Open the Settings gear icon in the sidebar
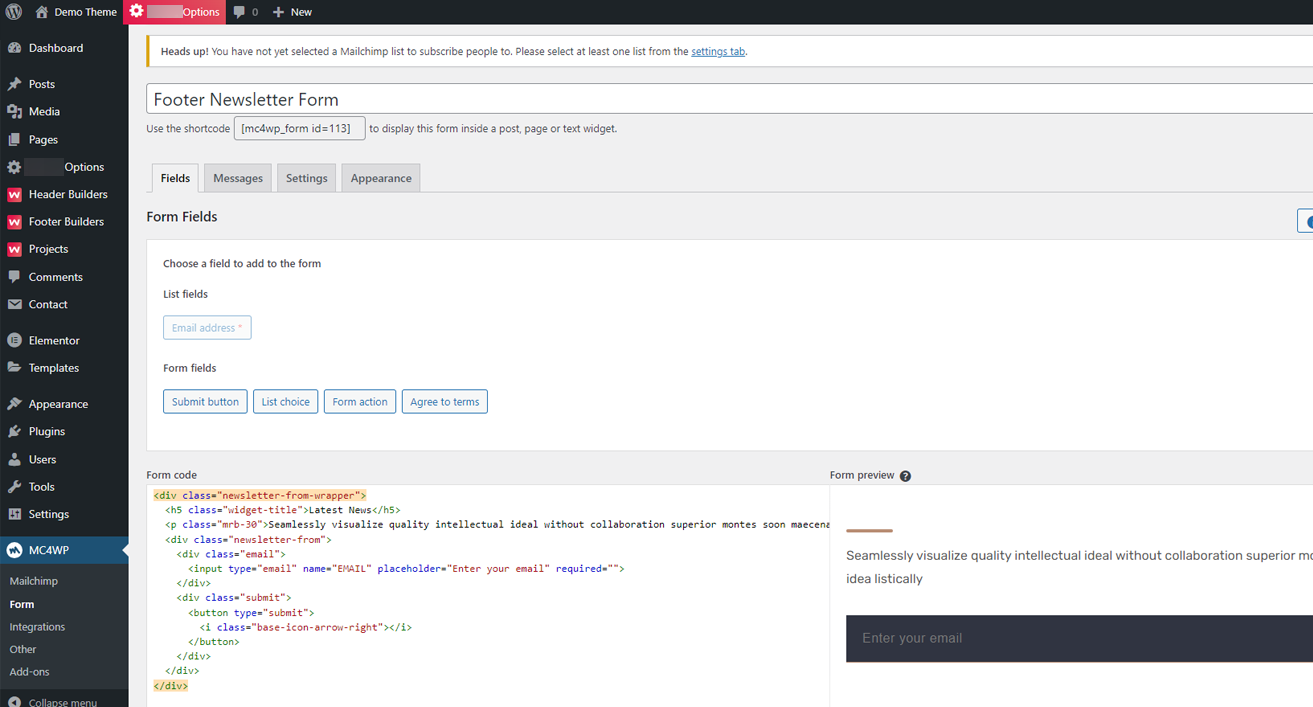Image resolution: width=1313 pixels, height=707 pixels. pos(16,514)
